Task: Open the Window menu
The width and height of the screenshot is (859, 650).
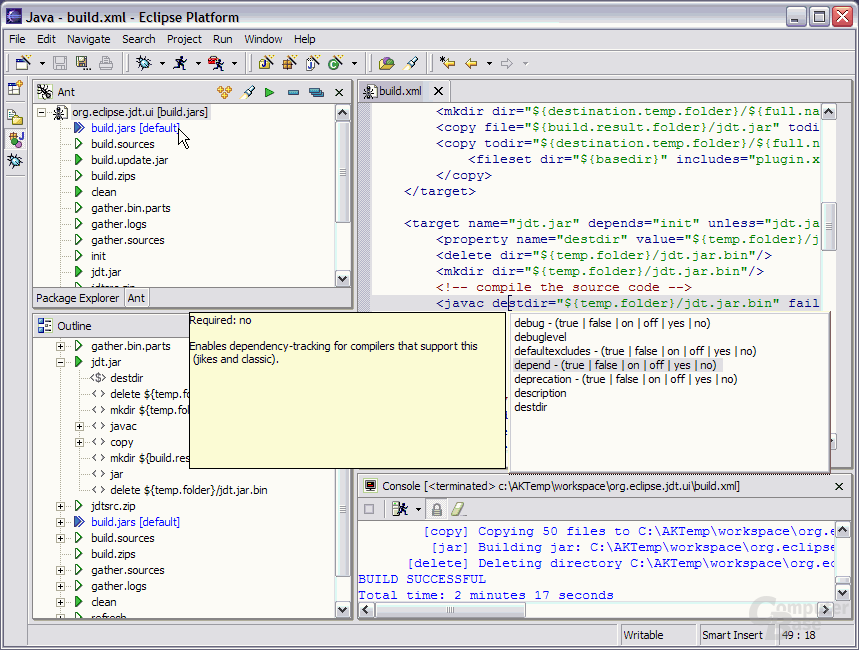Action: click(x=263, y=39)
